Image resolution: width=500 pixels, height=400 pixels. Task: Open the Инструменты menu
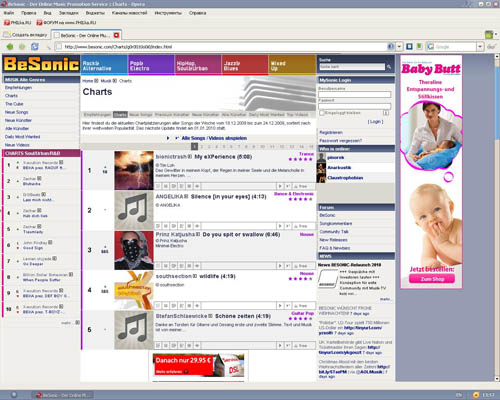168,13
